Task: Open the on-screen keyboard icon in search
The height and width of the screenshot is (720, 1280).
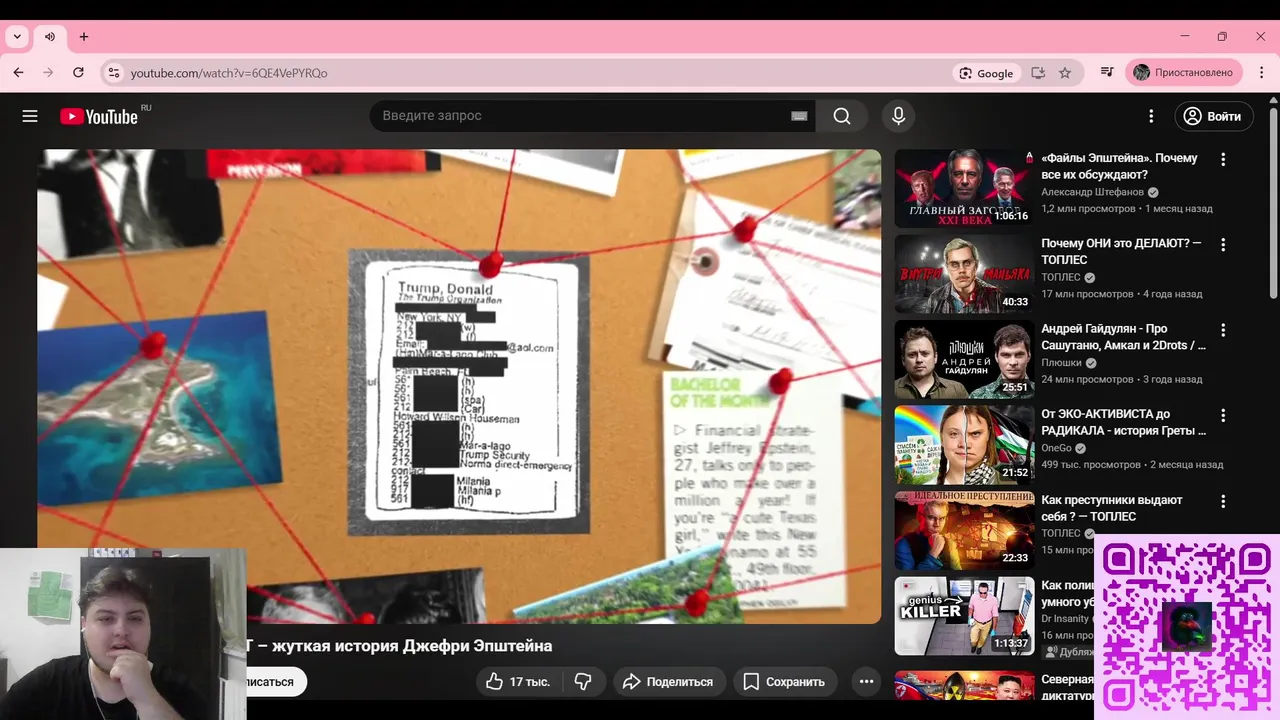Action: pyautogui.click(x=799, y=116)
